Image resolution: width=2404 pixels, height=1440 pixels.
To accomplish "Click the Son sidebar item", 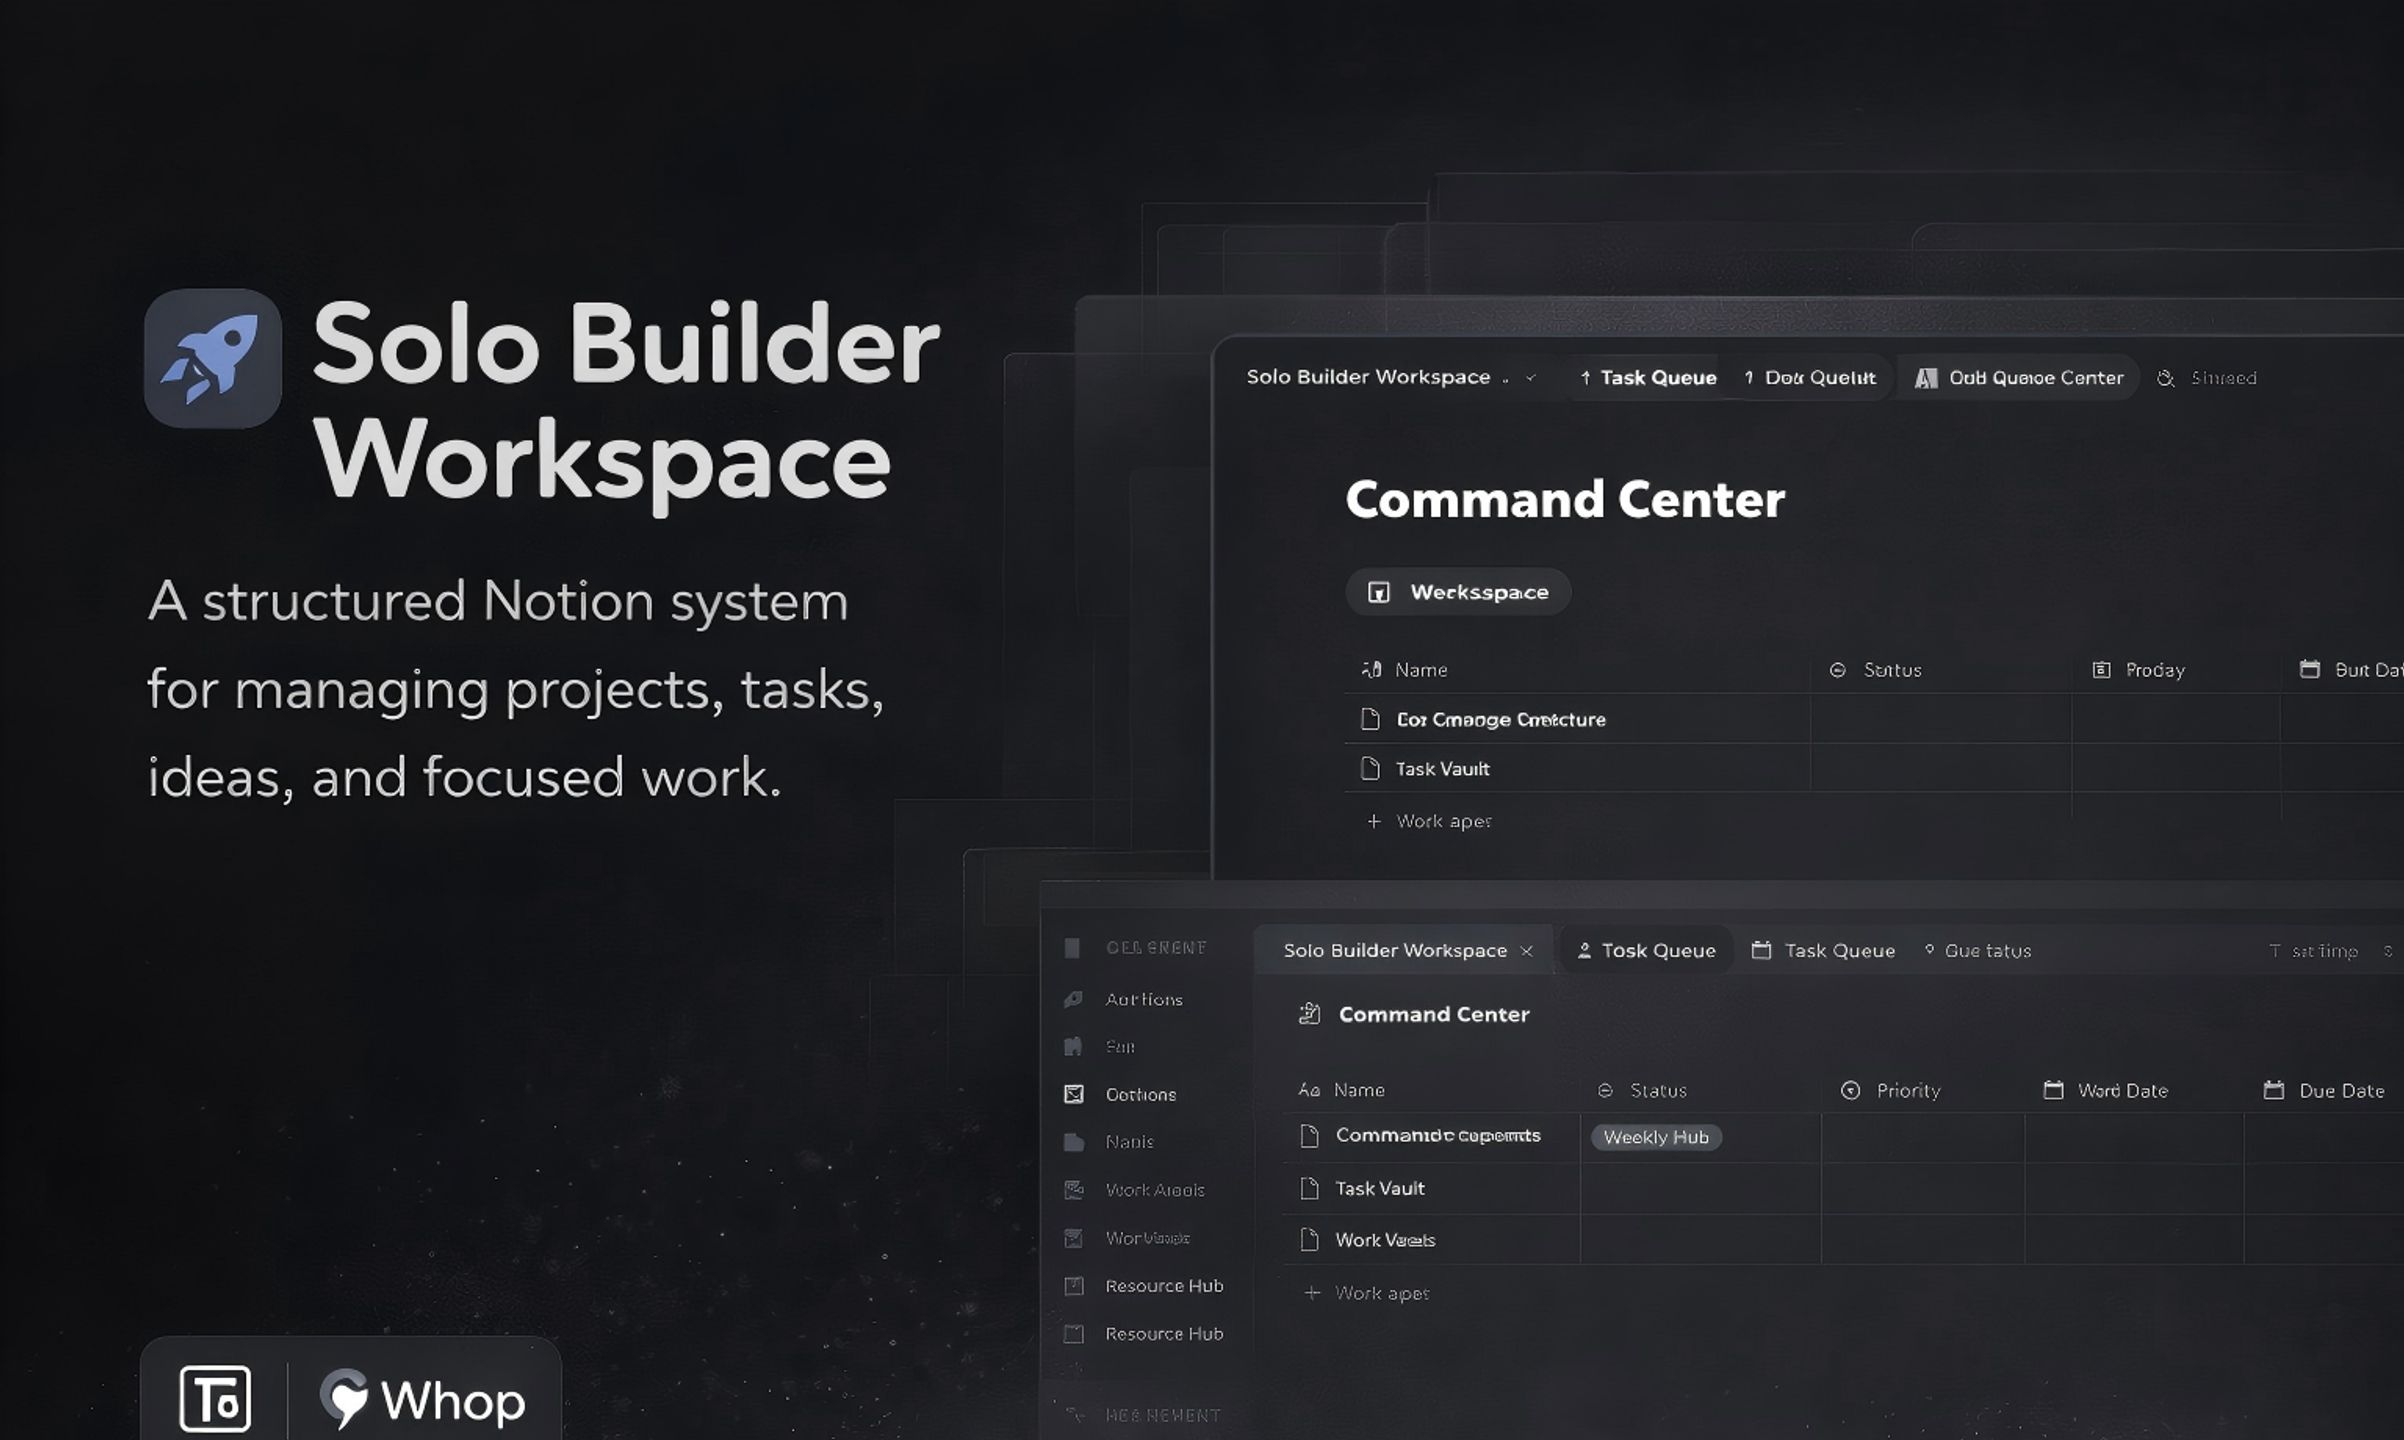I will [x=1119, y=1046].
